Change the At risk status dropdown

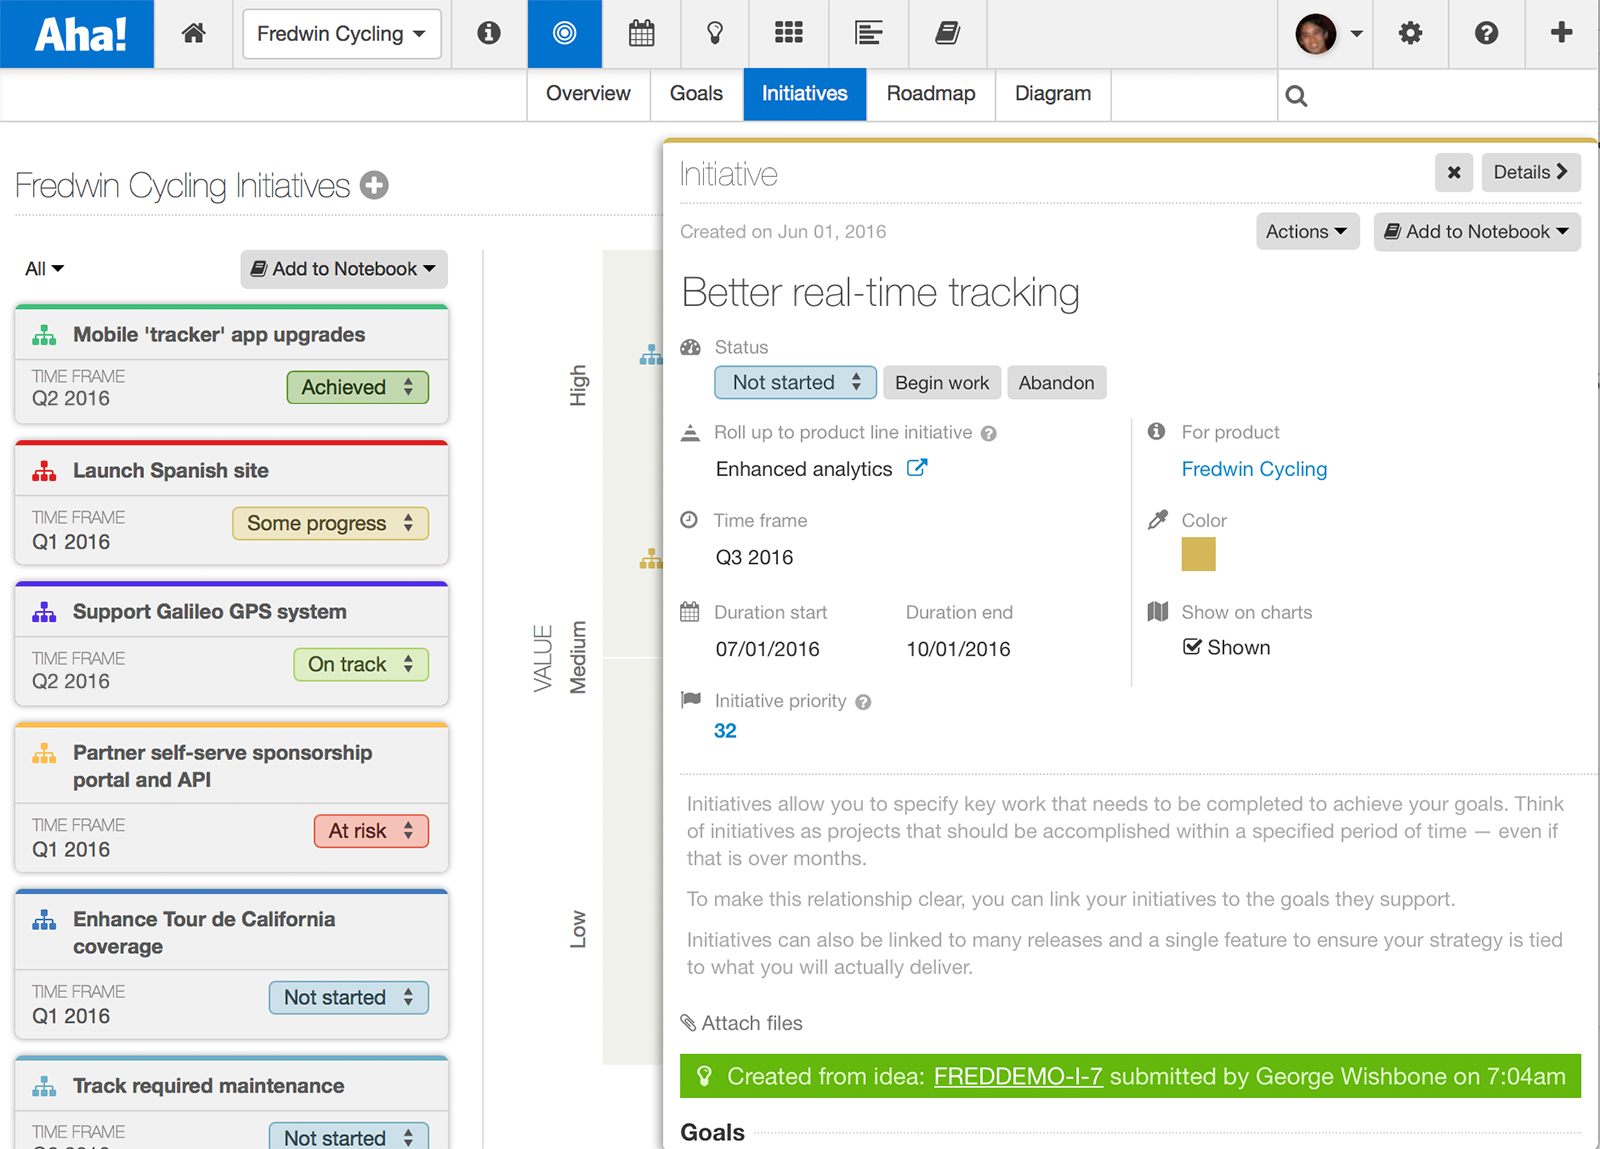pos(371,831)
